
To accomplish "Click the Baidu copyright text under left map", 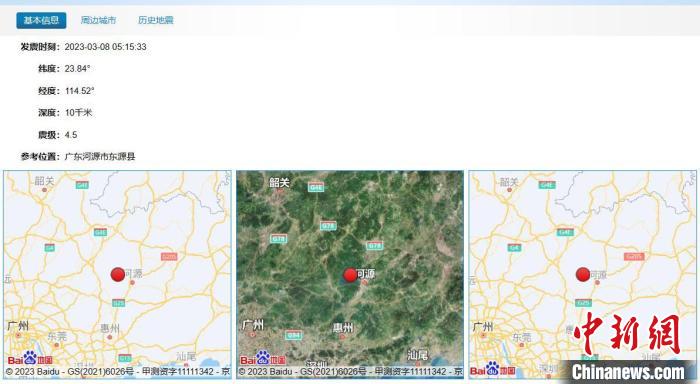I will pyautogui.click(x=118, y=371).
